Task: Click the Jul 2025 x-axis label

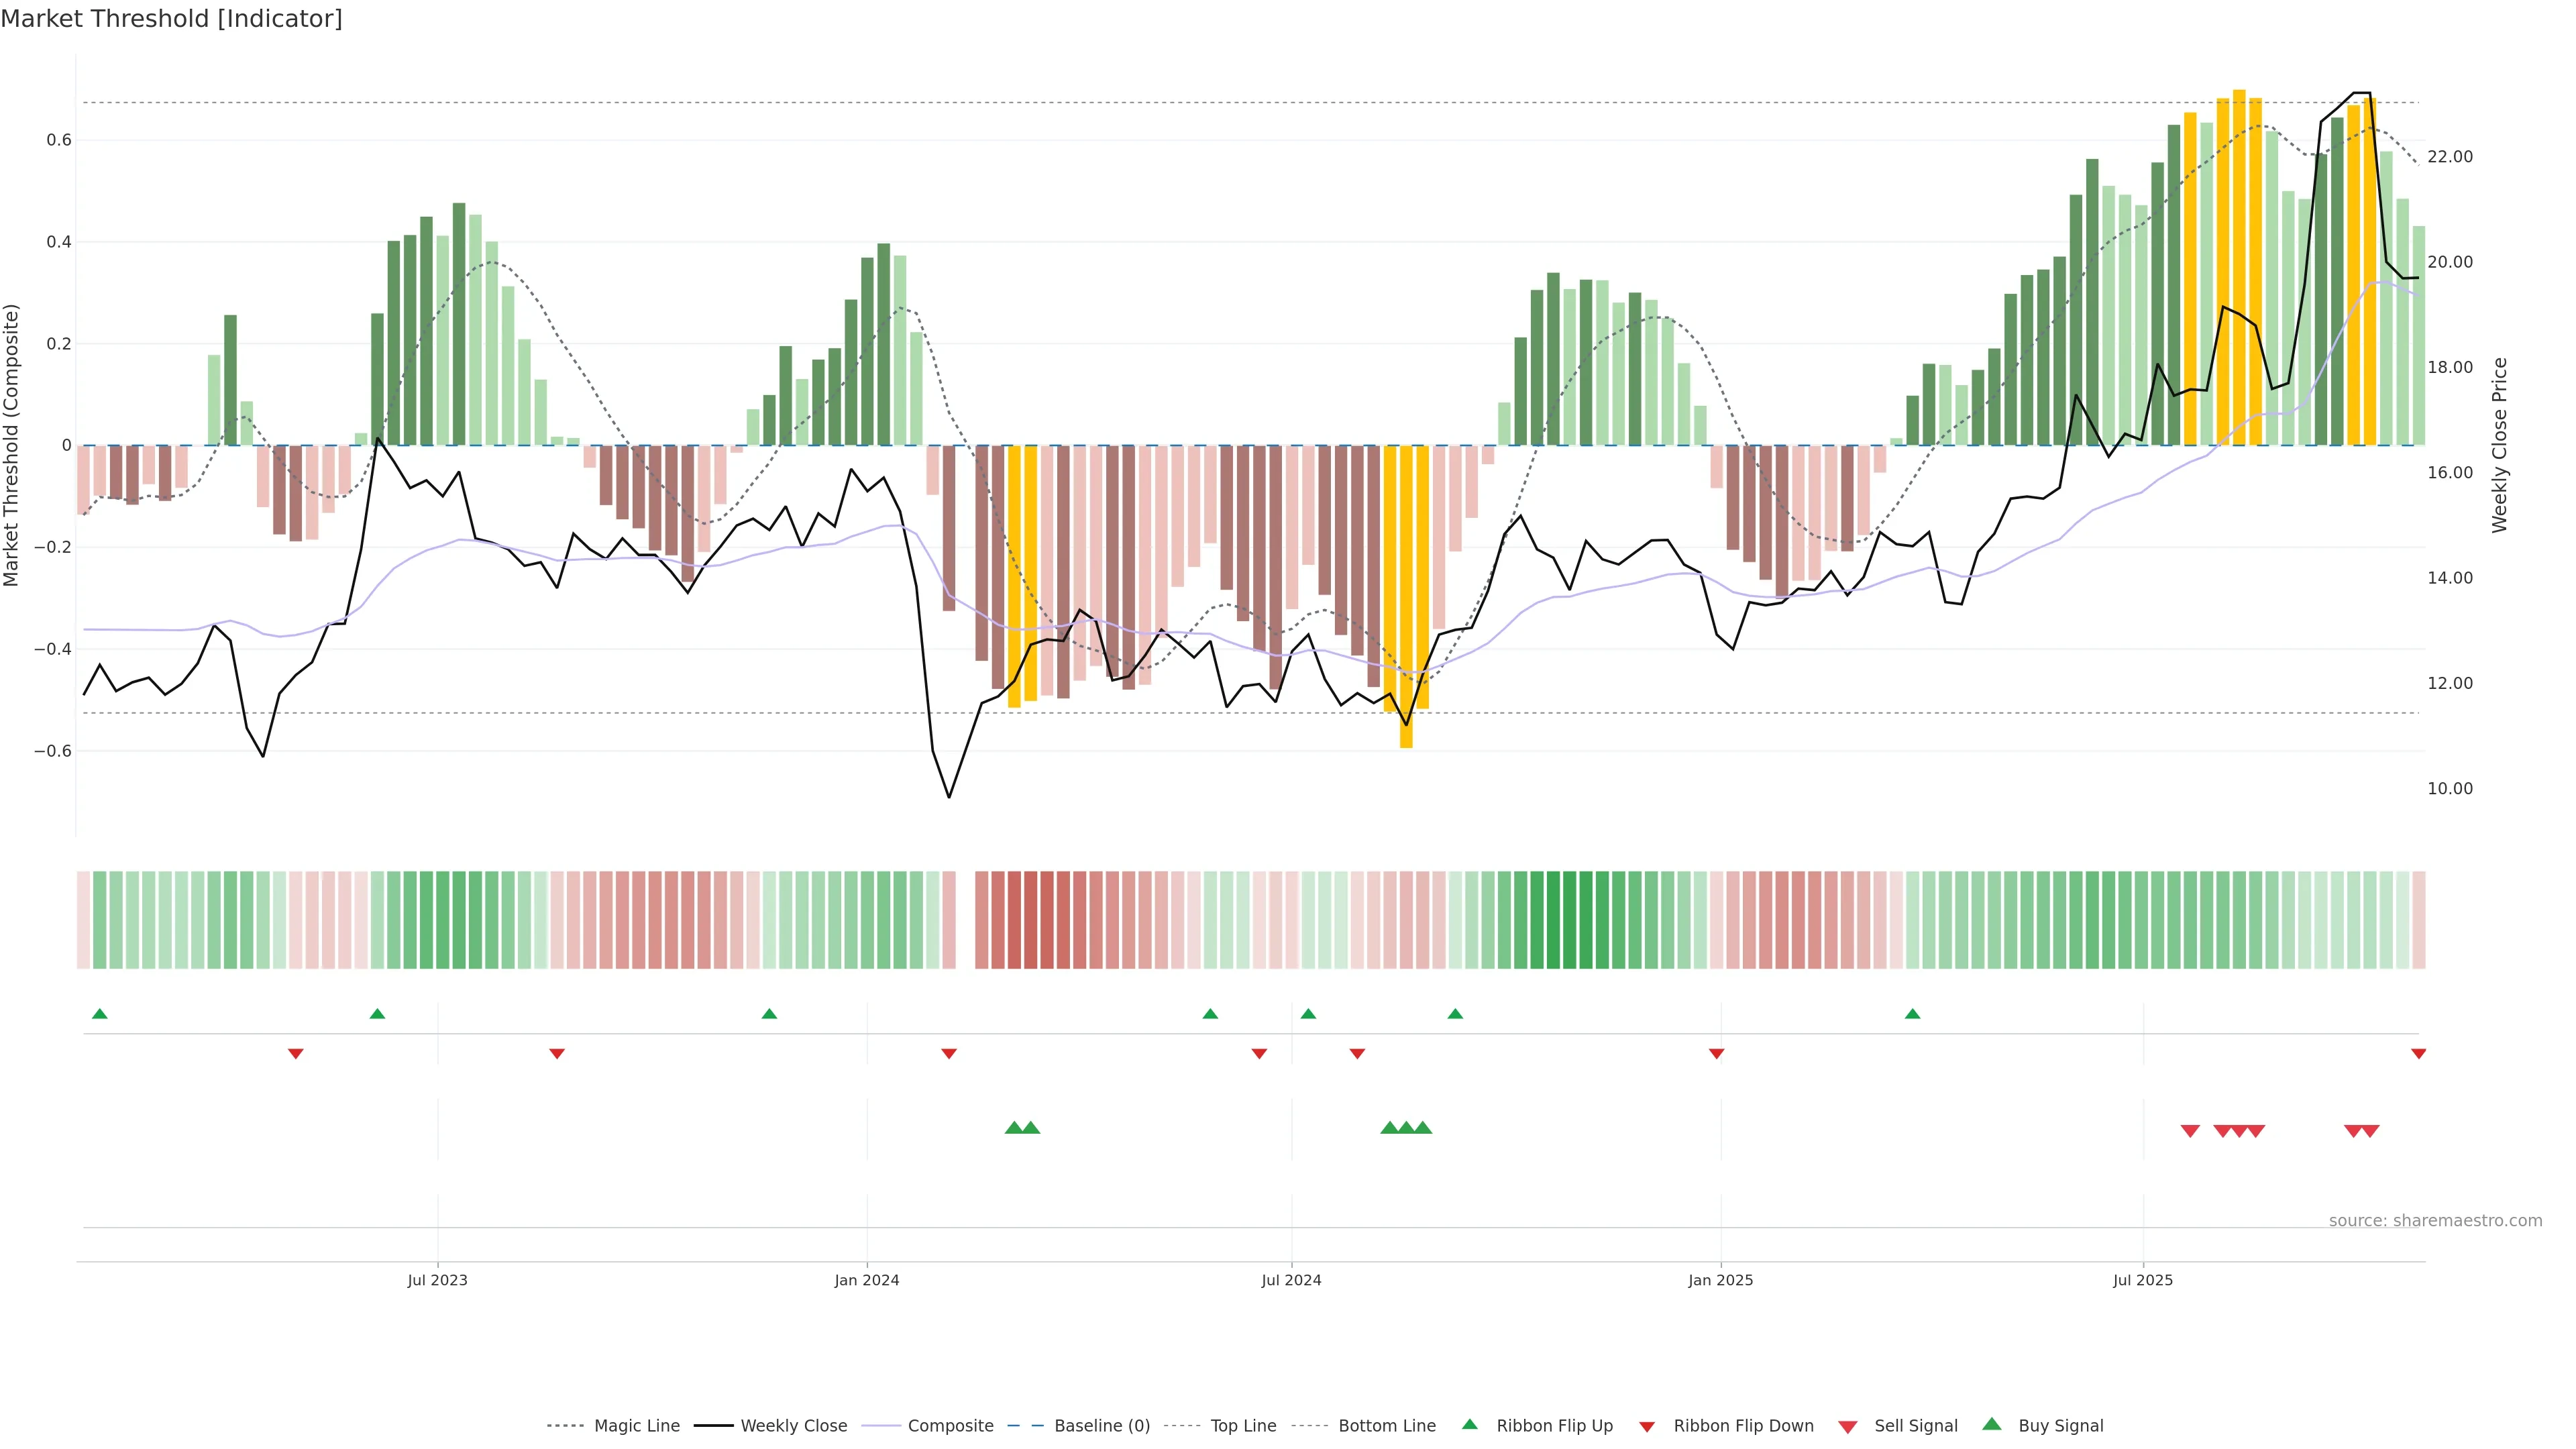Action: tap(2142, 1280)
